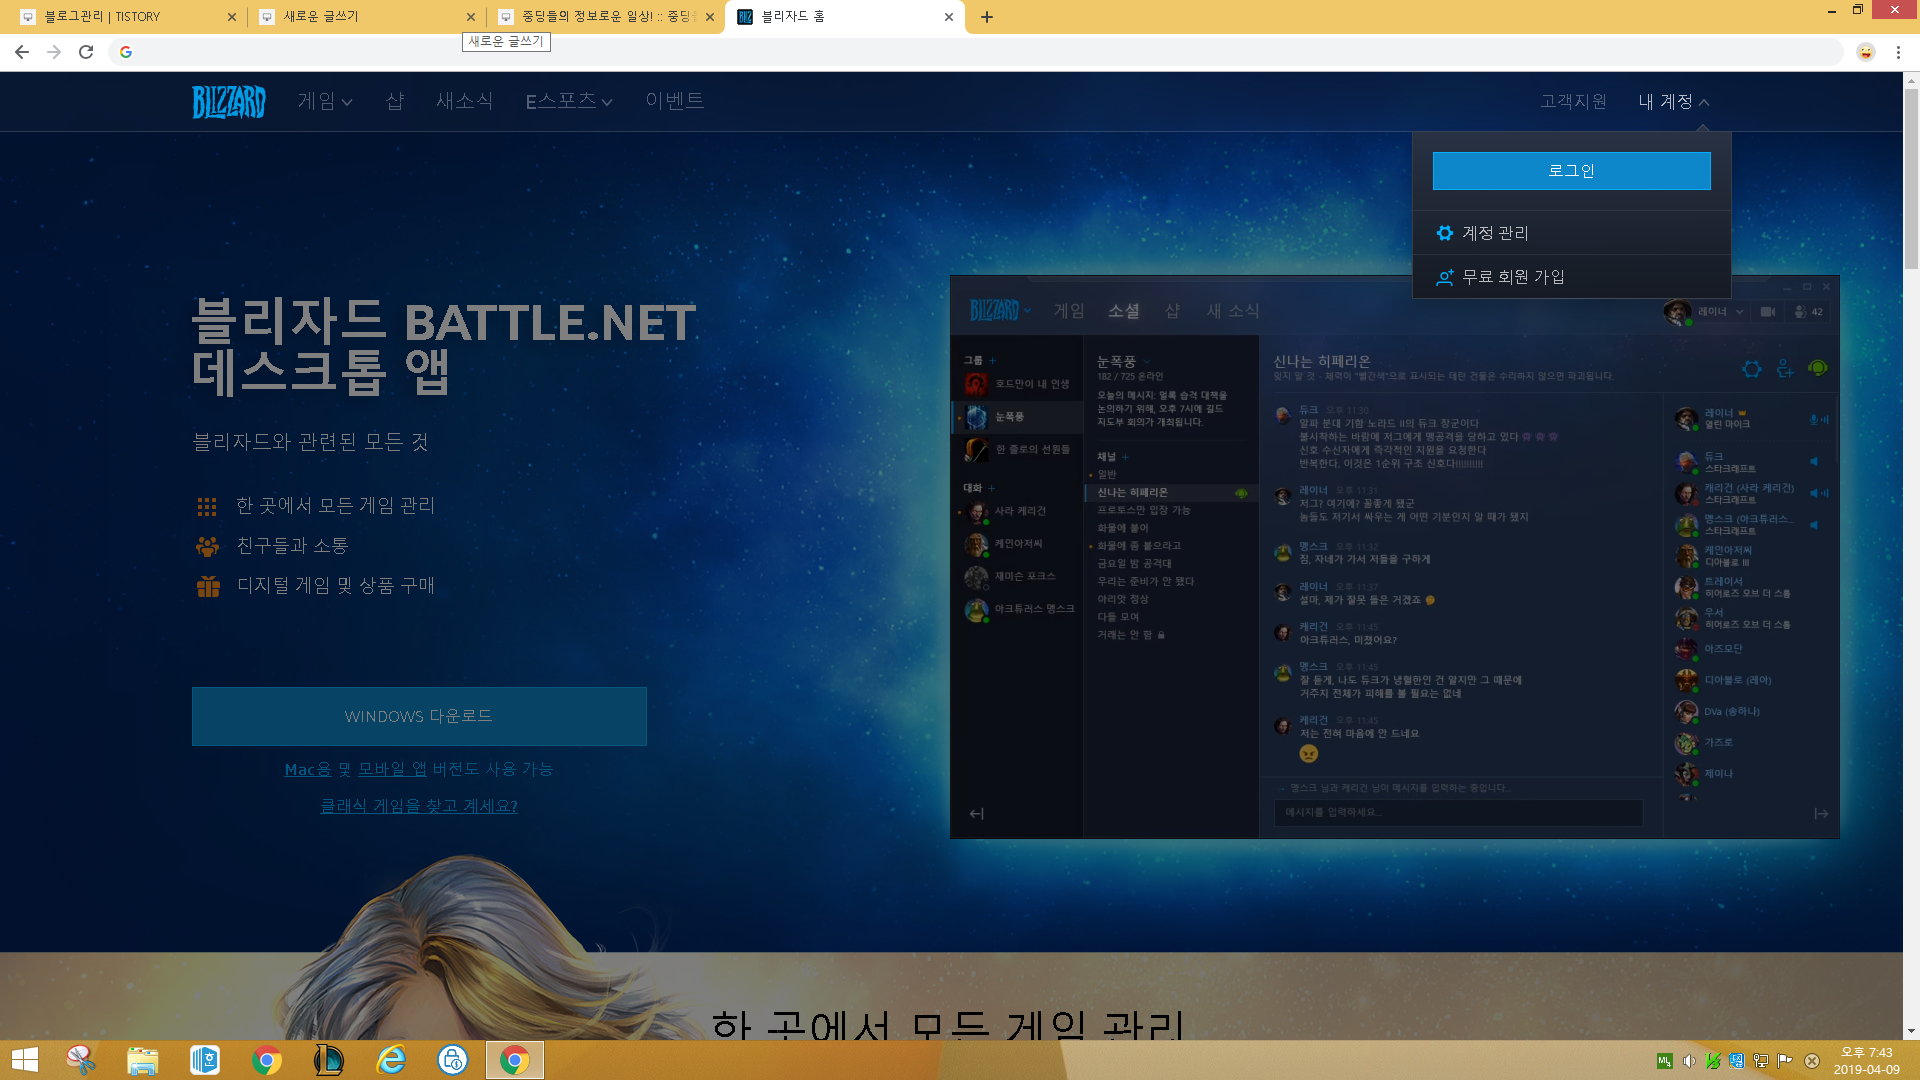Click the Battle.net desktop app preview image

[1394, 557]
